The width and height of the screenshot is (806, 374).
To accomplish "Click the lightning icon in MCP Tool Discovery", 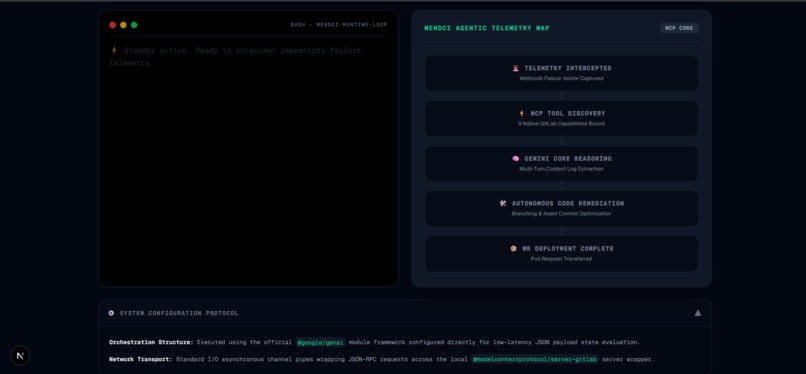I will click(522, 114).
